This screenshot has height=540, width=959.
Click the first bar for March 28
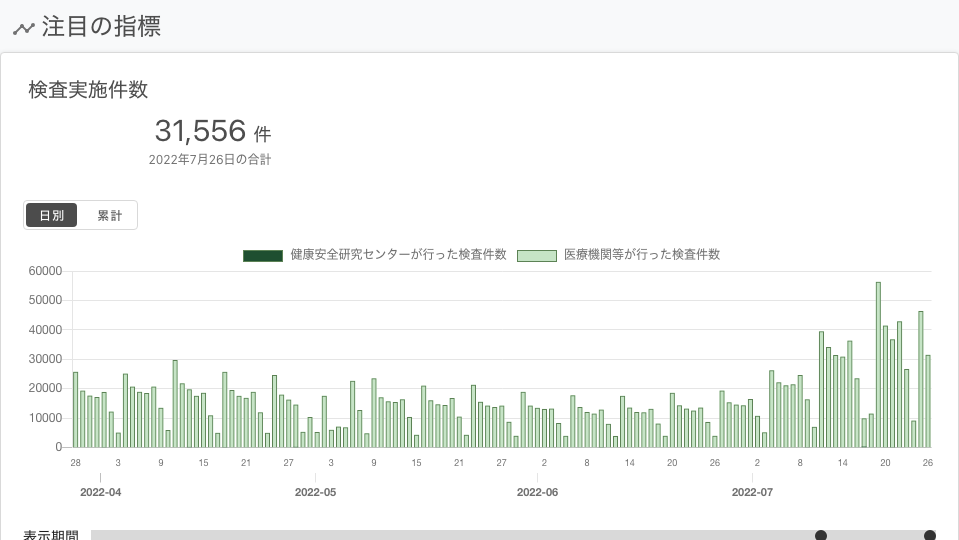75,410
